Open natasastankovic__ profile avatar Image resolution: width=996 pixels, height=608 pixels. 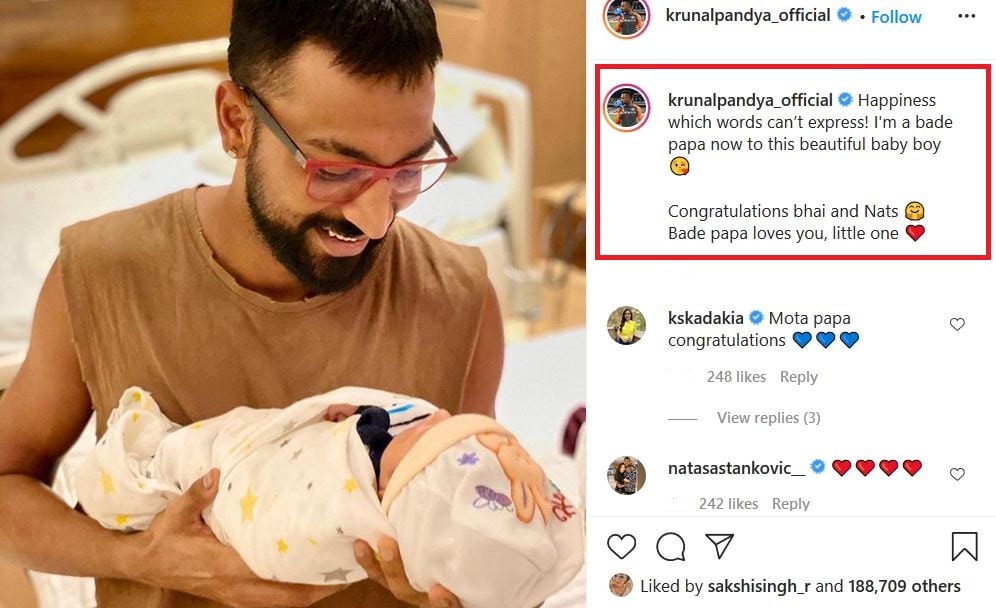pyautogui.click(x=626, y=475)
